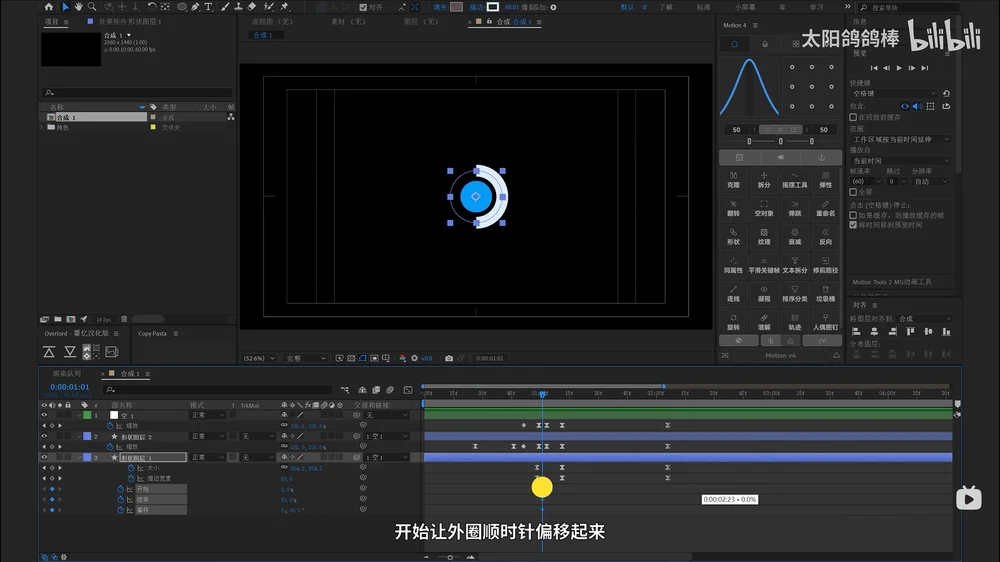This screenshot has height=562, width=1000.
Task: Collapse layer 3 形状图层 1 twirl arrow
Action: coord(79,457)
